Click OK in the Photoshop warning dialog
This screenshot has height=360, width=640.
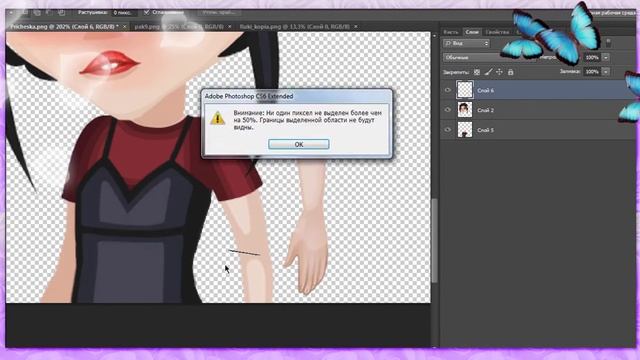click(x=298, y=144)
